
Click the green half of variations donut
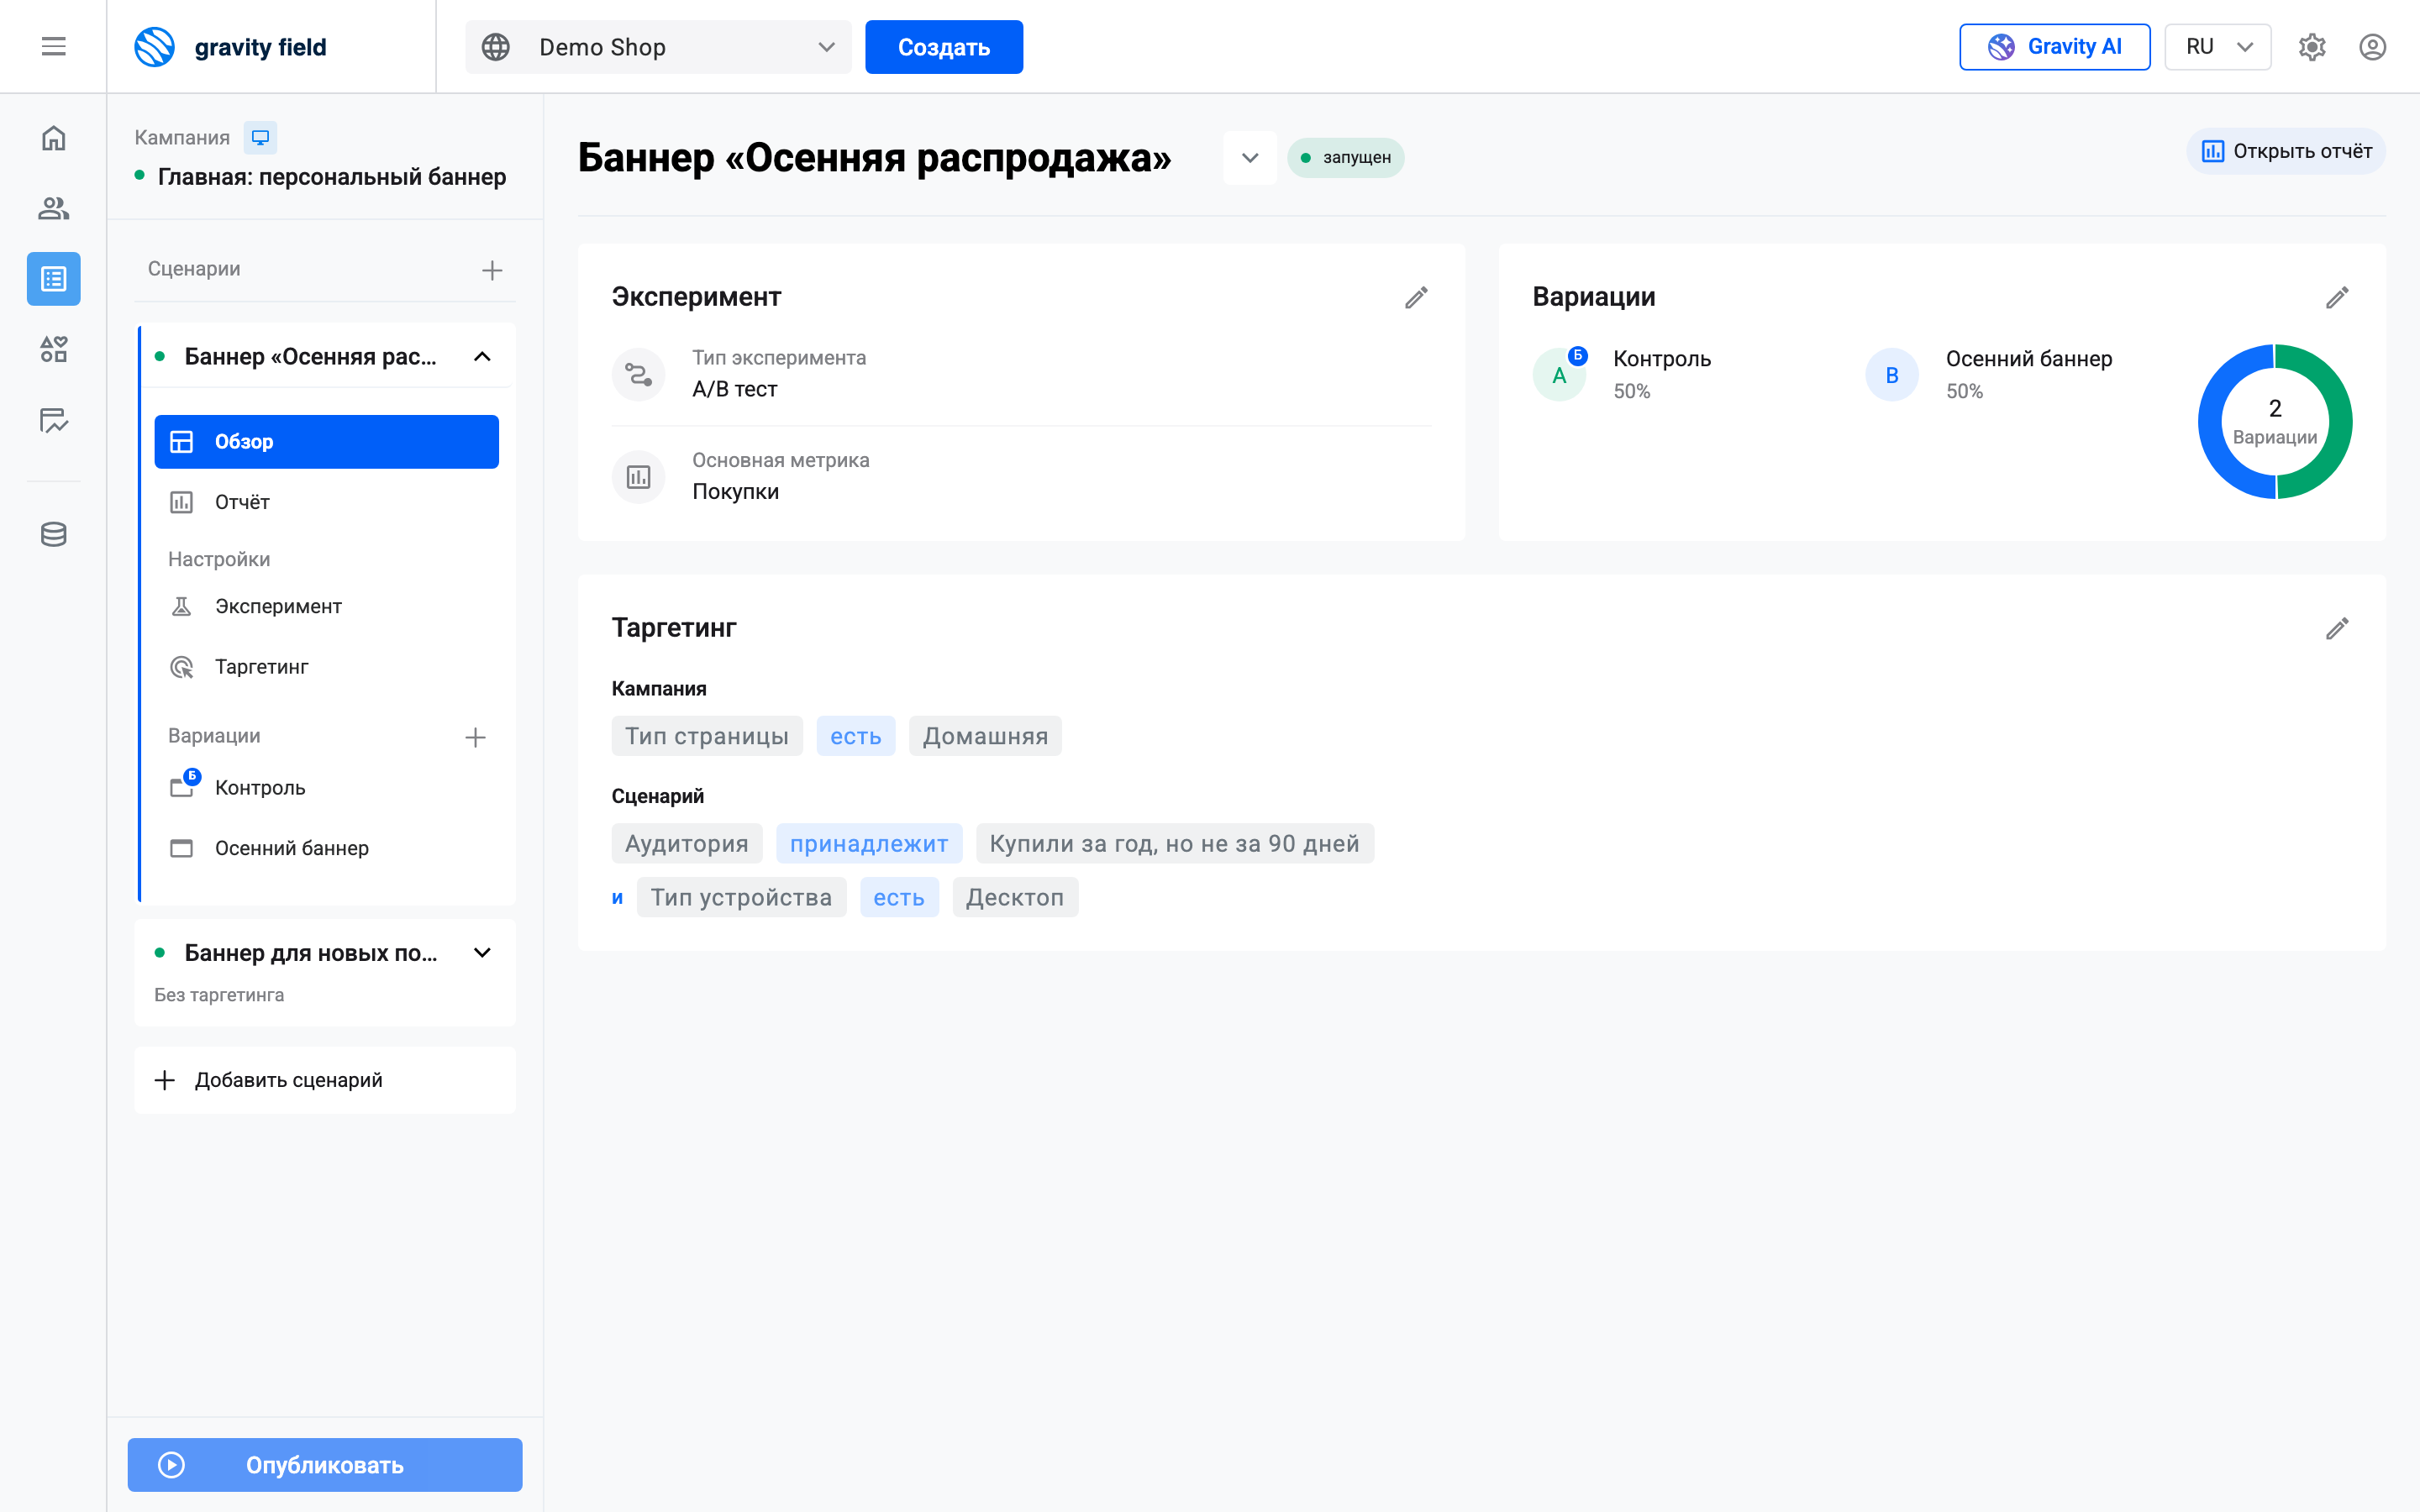pyautogui.click(x=2340, y=421)
